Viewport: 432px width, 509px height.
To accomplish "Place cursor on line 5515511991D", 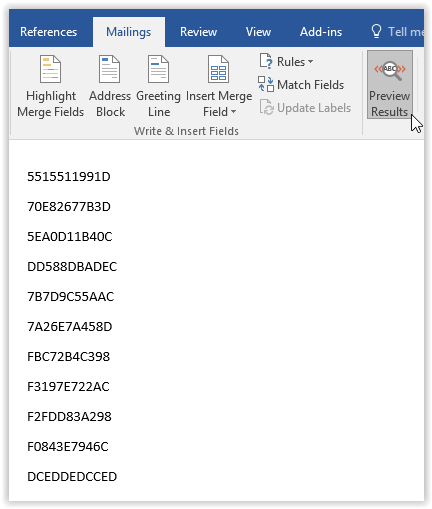I will pyautogui.click(x=69, y=177).
